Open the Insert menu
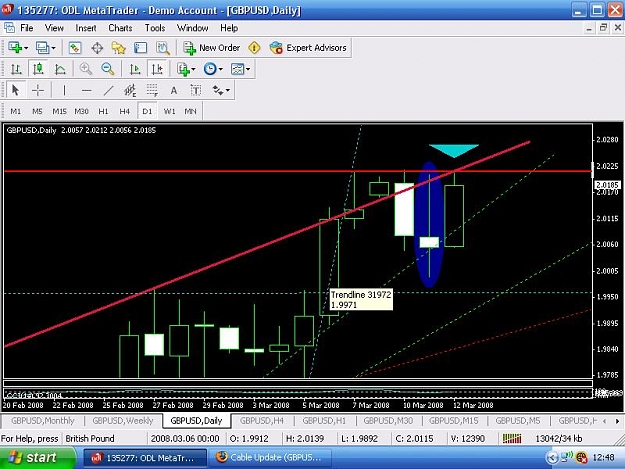This screenshot has width=625, height=469. point(86,28)
